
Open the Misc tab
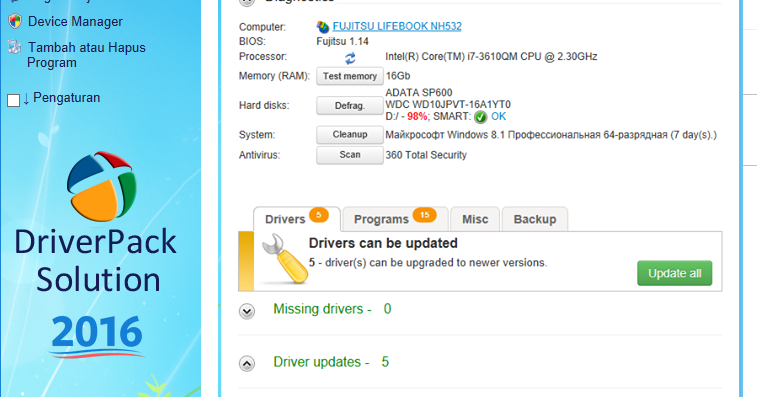[x=475, y=219]
